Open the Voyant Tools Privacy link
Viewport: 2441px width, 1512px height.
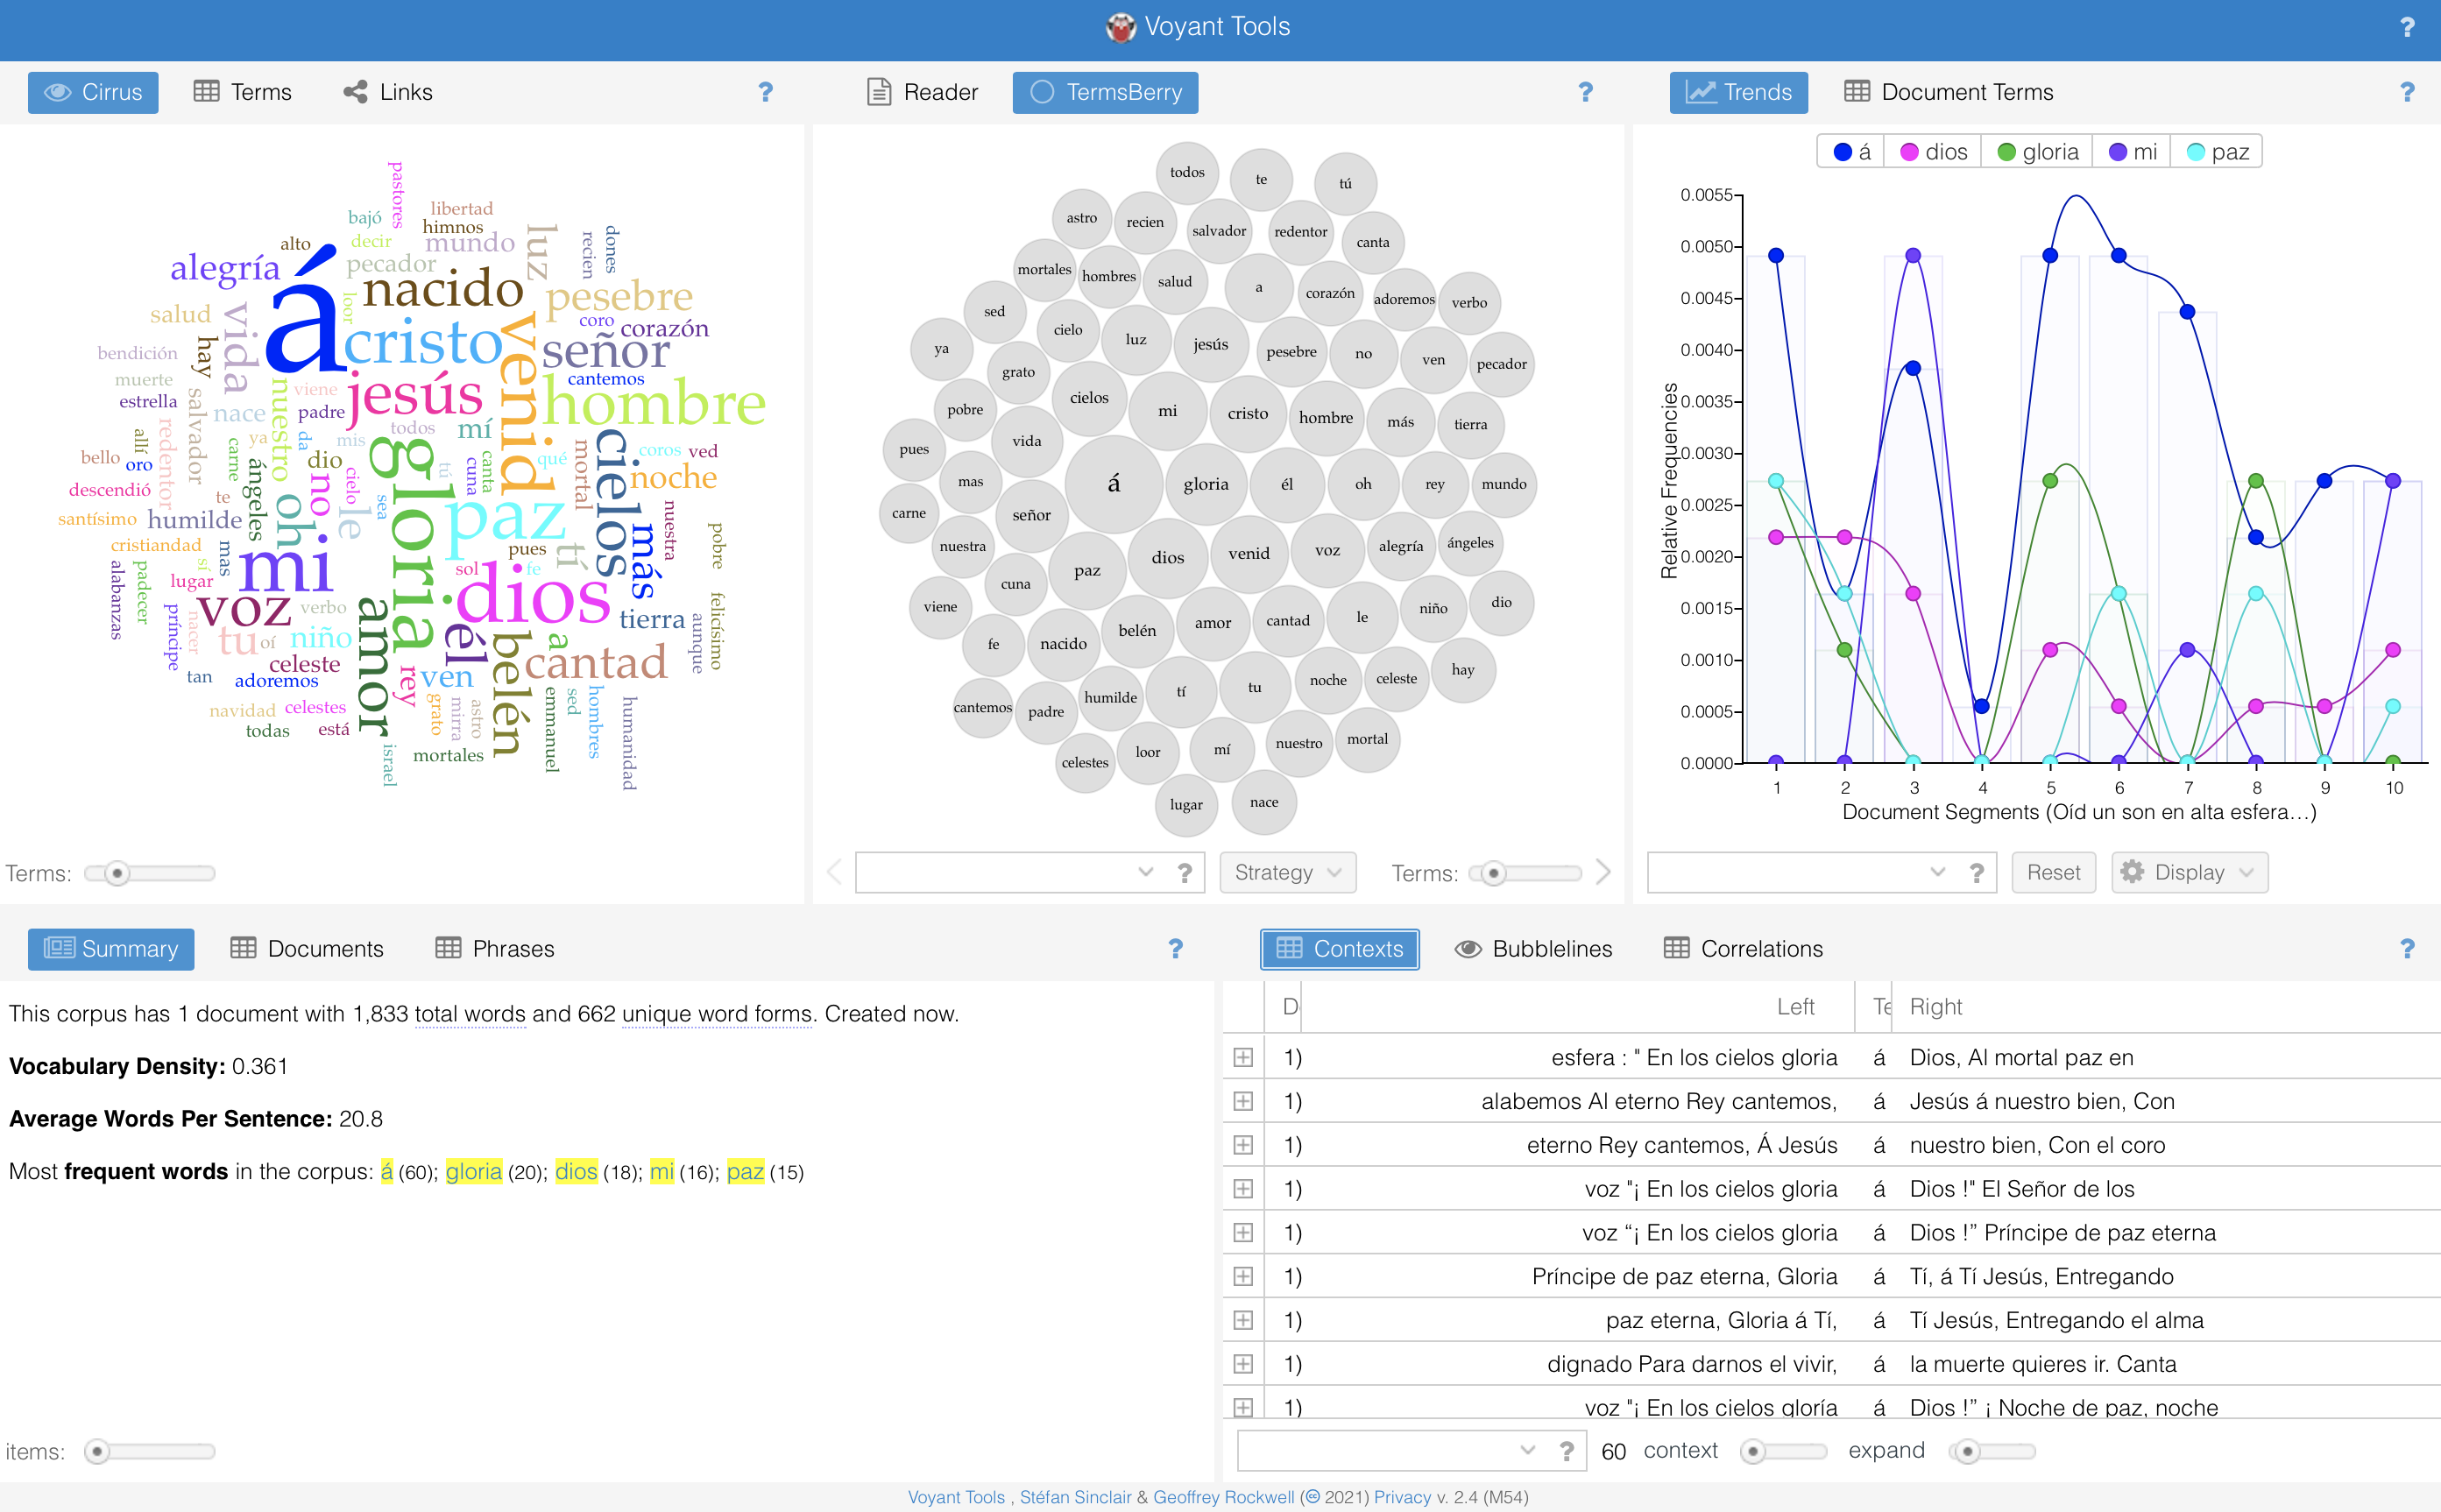pos(1400,1497)
